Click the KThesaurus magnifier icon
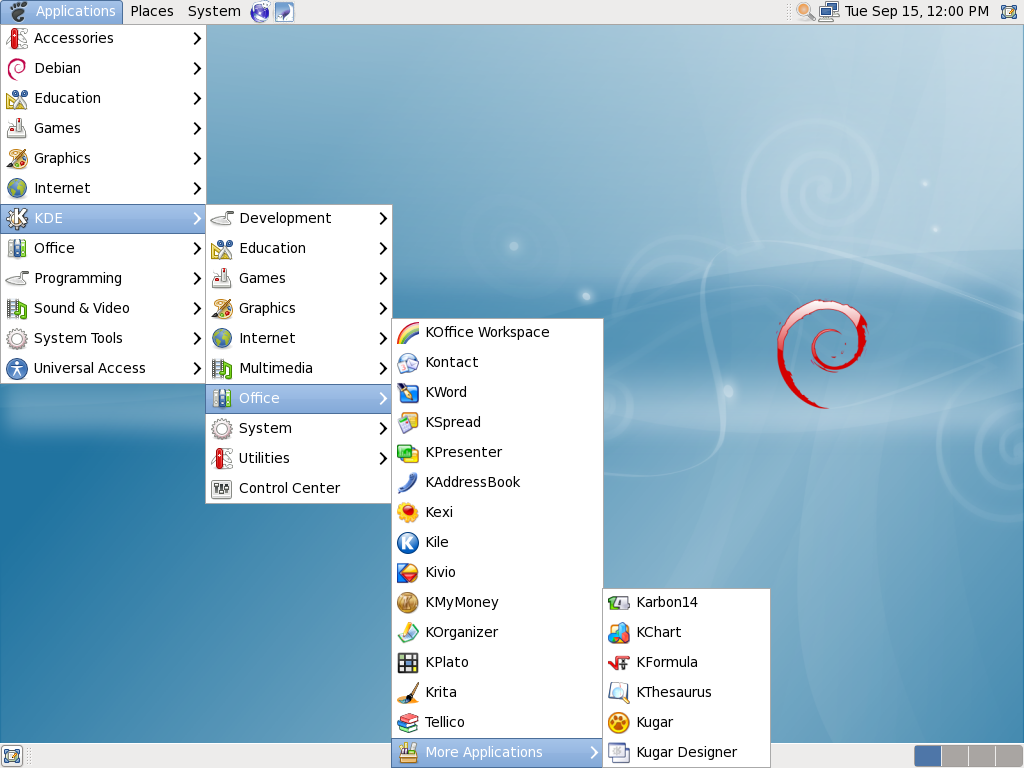The height and width of the screenshot is (768, 1024). [x=618, y=693]
